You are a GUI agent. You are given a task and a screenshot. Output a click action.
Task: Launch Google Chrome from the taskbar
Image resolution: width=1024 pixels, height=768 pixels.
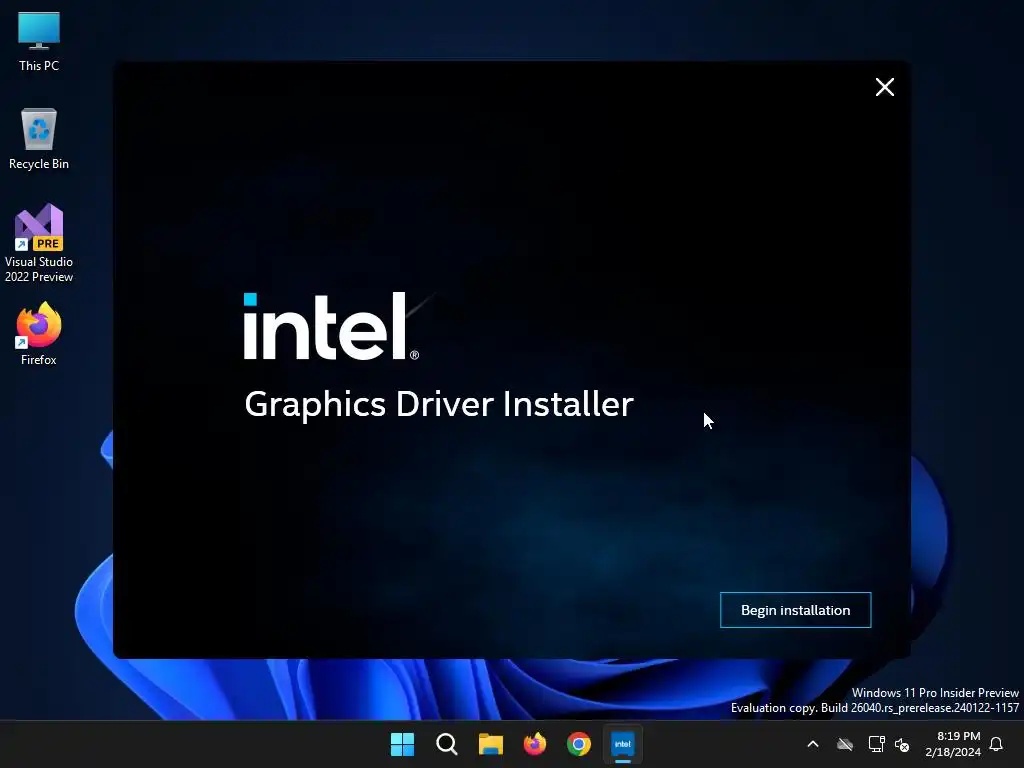[579, 744]
